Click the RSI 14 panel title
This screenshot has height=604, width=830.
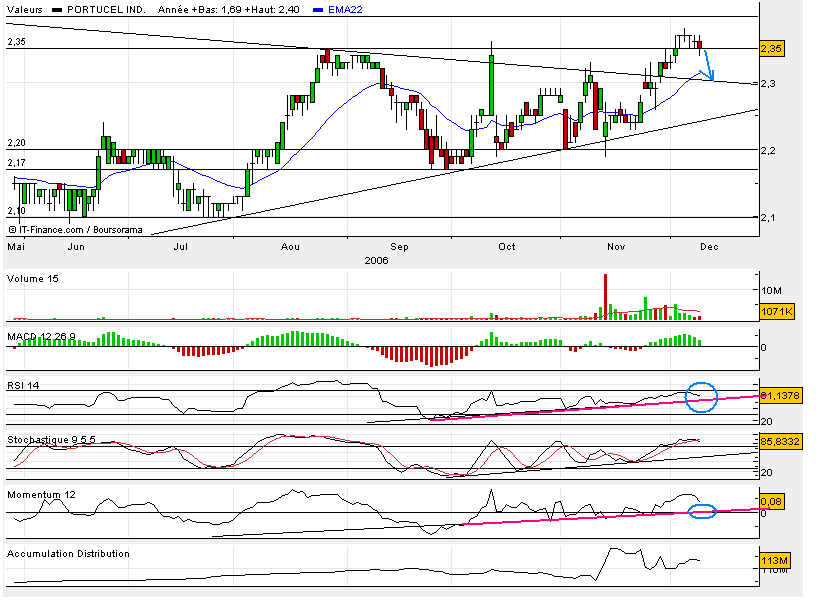tap(23, 385)
